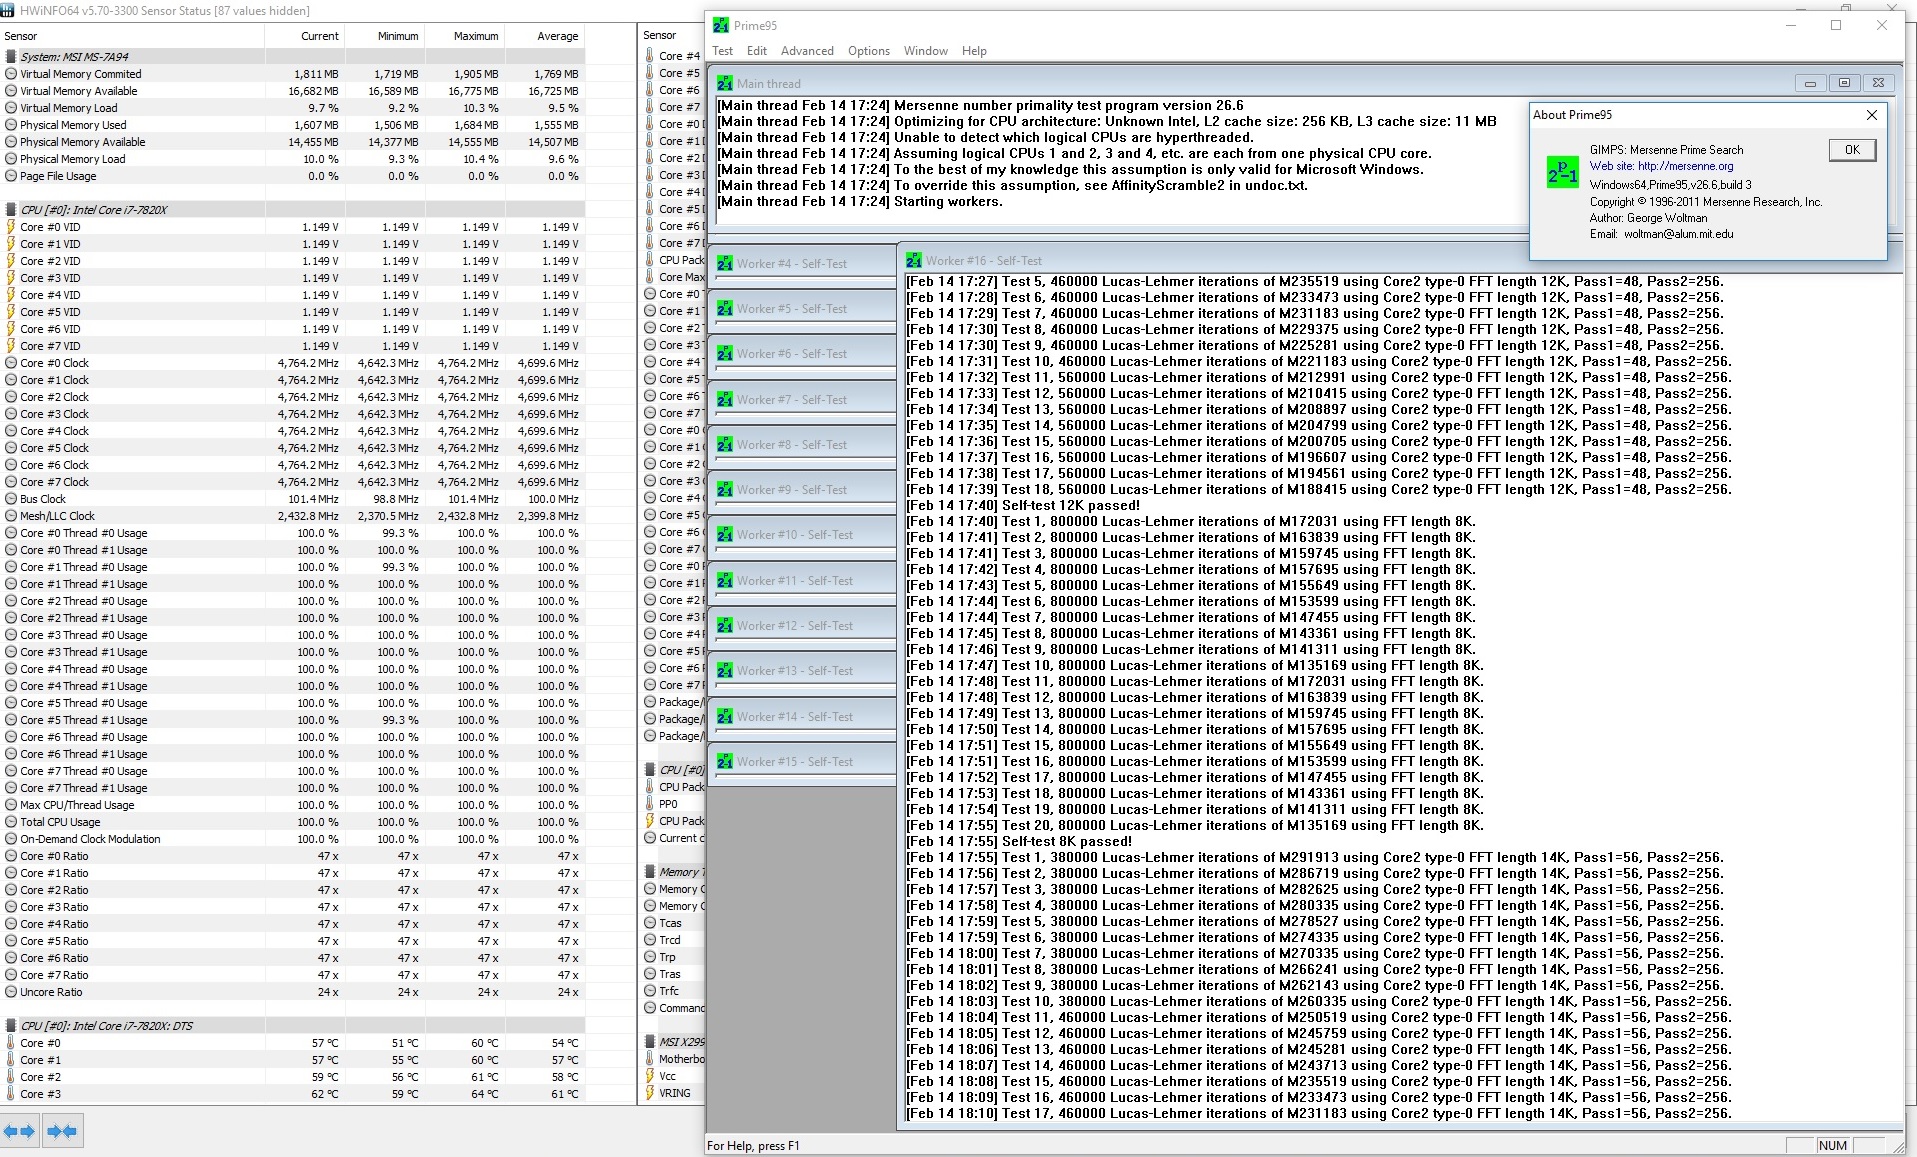Click the green 2^P-1 logo in About Prime95
Viewport: 1917px width, 1157px height.
pyautogui.click(x=1562, y=172)
